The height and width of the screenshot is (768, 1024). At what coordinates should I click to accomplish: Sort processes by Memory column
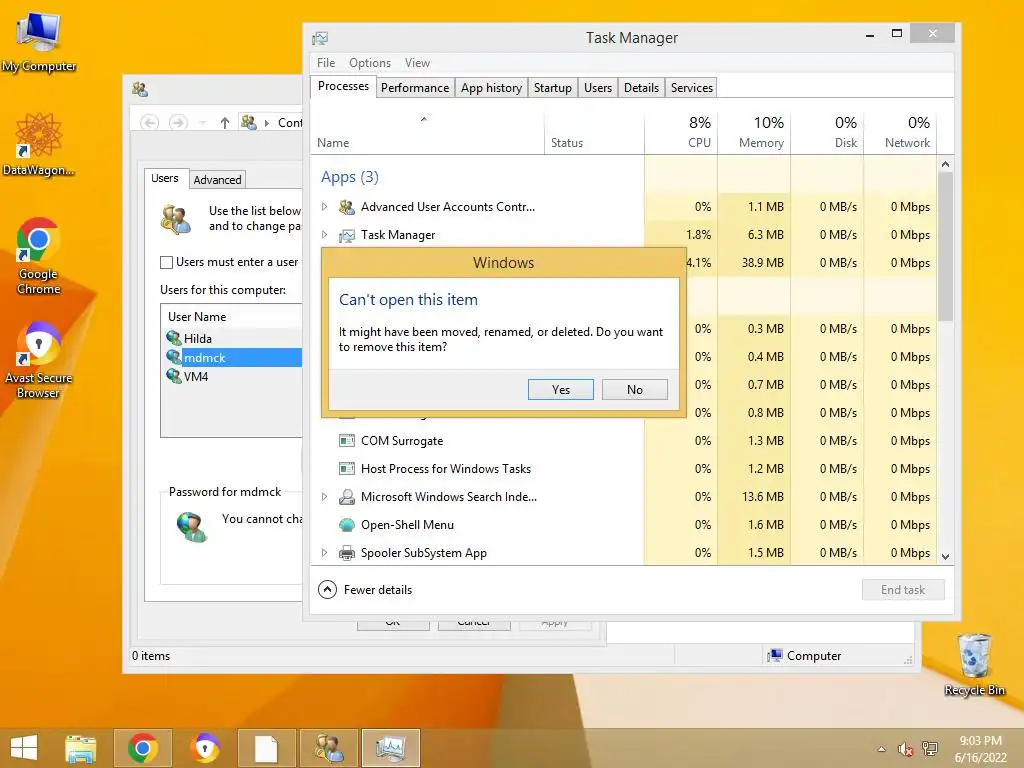click(x=754, y=133)
